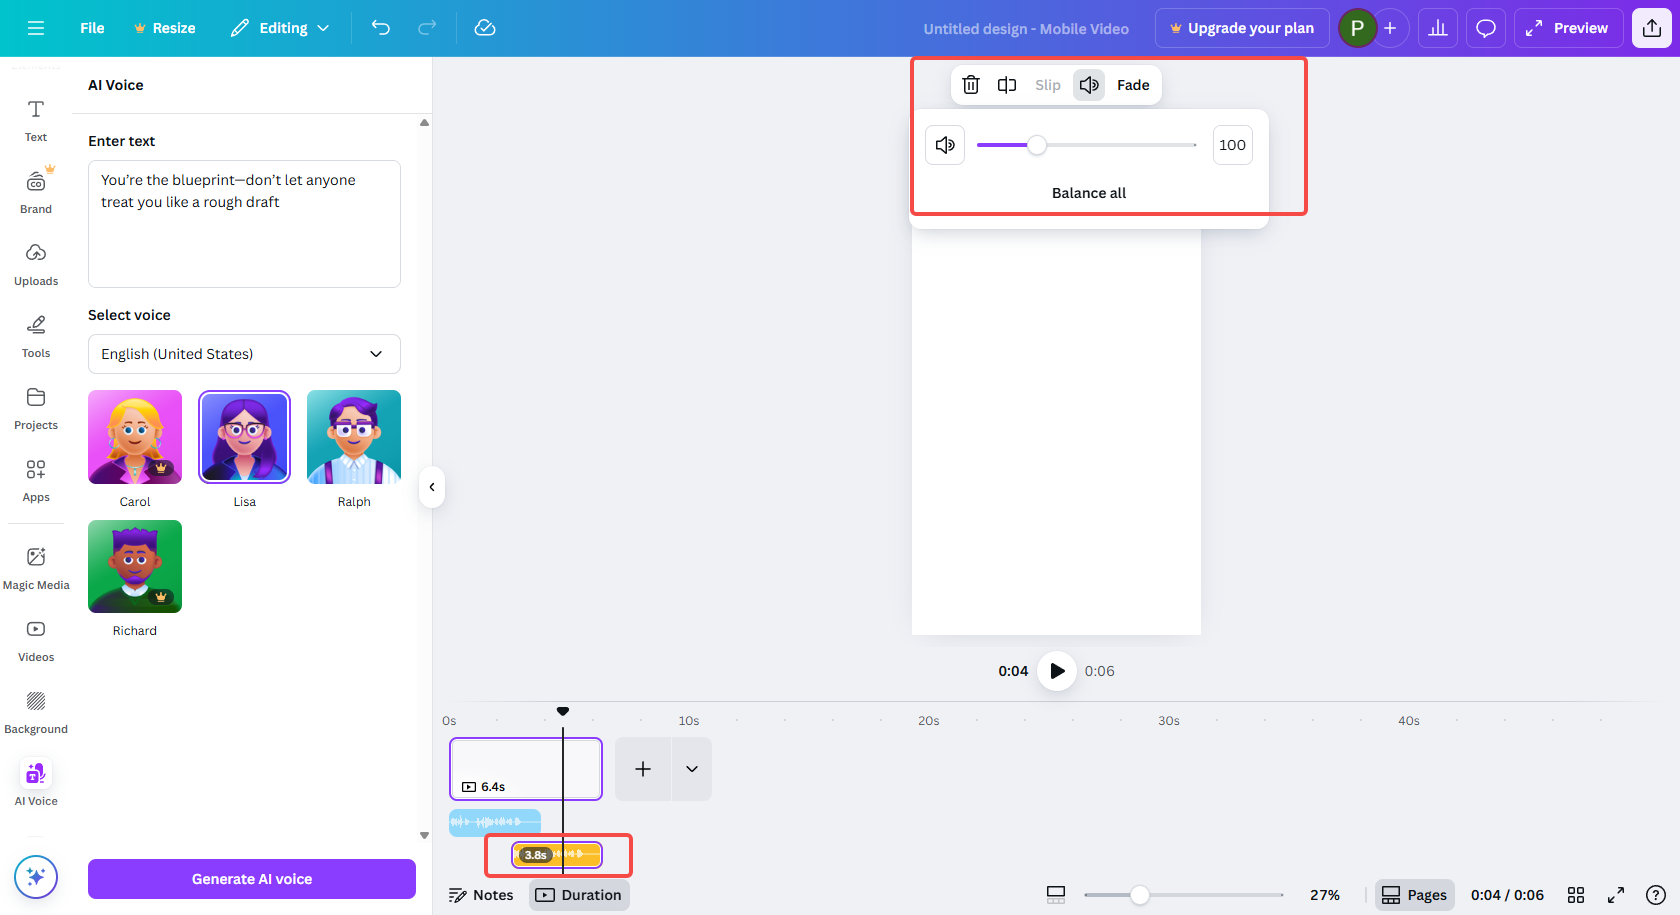
Task: Switch to the Fade tab in the audio toolbar
Action: point(1132,85)
